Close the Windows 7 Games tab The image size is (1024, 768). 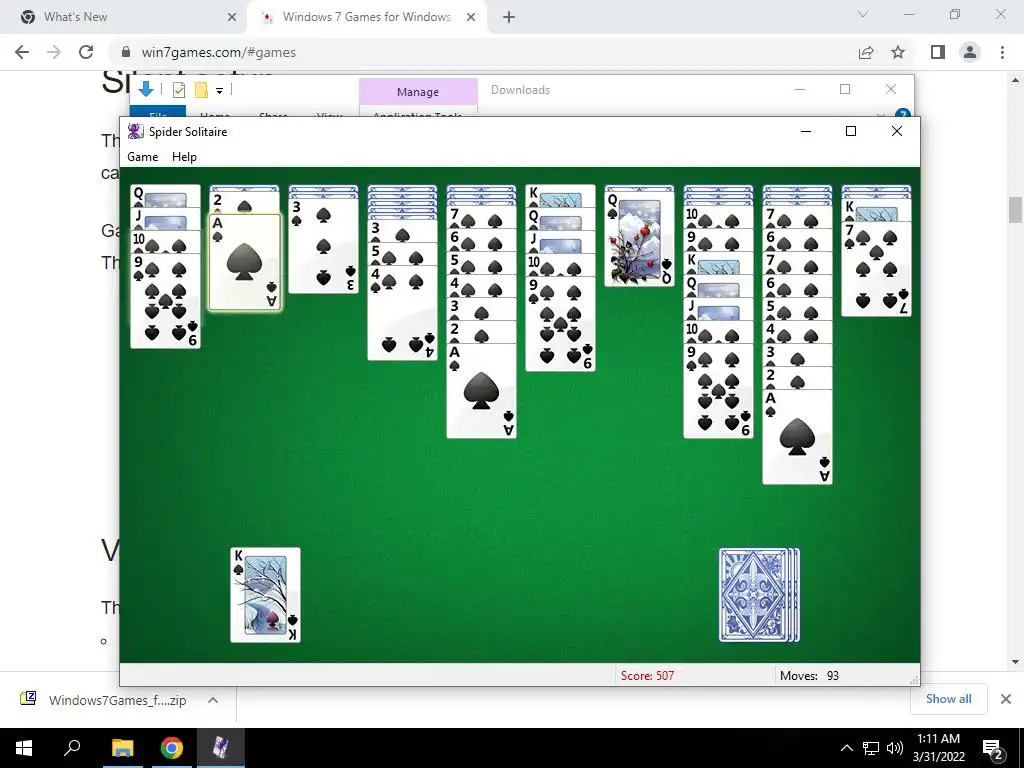coord(471,17)
